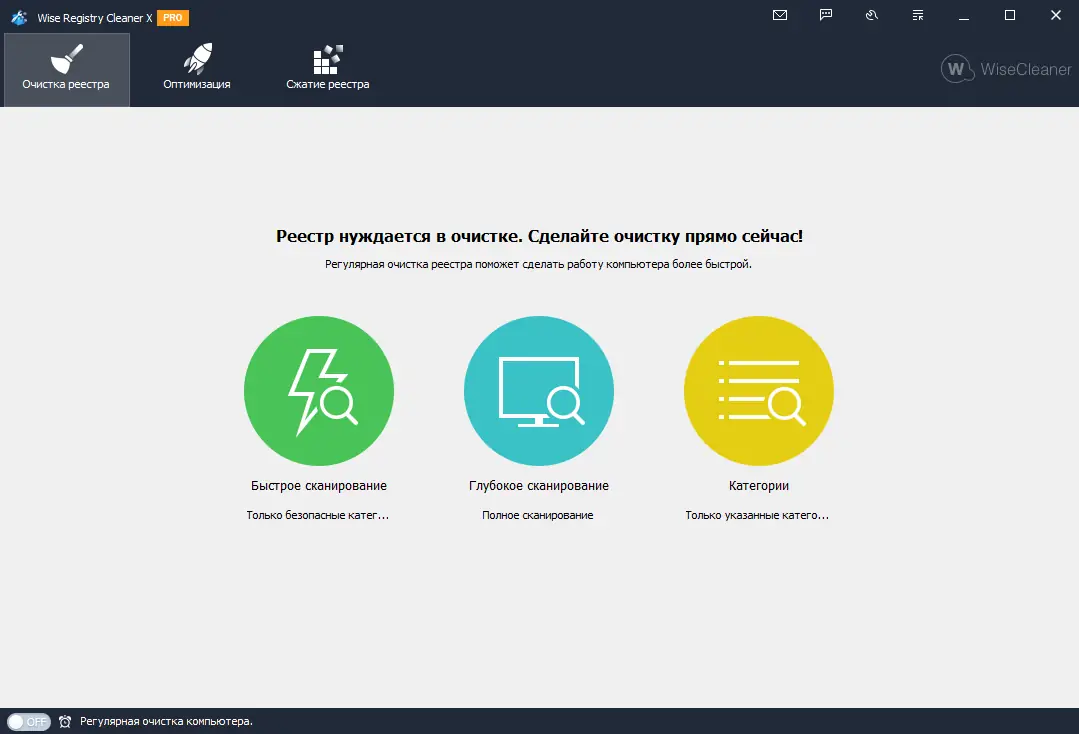Click the mail envelope icon in title bar
1079x734 pixels.
(780, 15)
